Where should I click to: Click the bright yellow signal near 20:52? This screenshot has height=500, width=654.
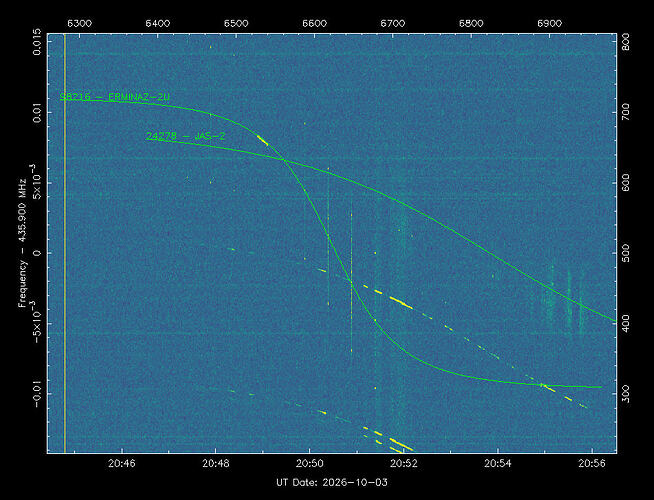pos(401,302)
